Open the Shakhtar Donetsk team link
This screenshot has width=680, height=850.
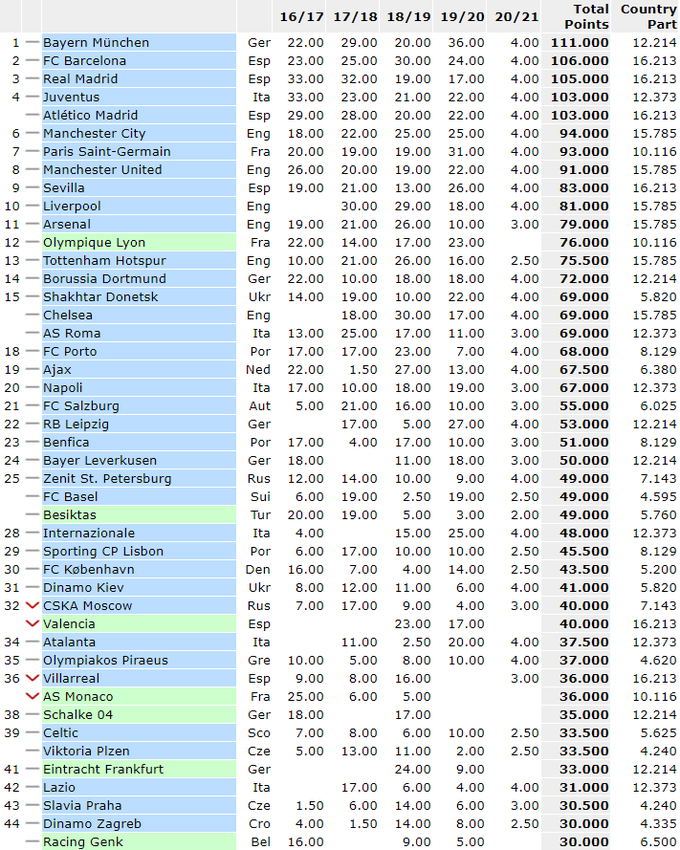coord(100,297)
